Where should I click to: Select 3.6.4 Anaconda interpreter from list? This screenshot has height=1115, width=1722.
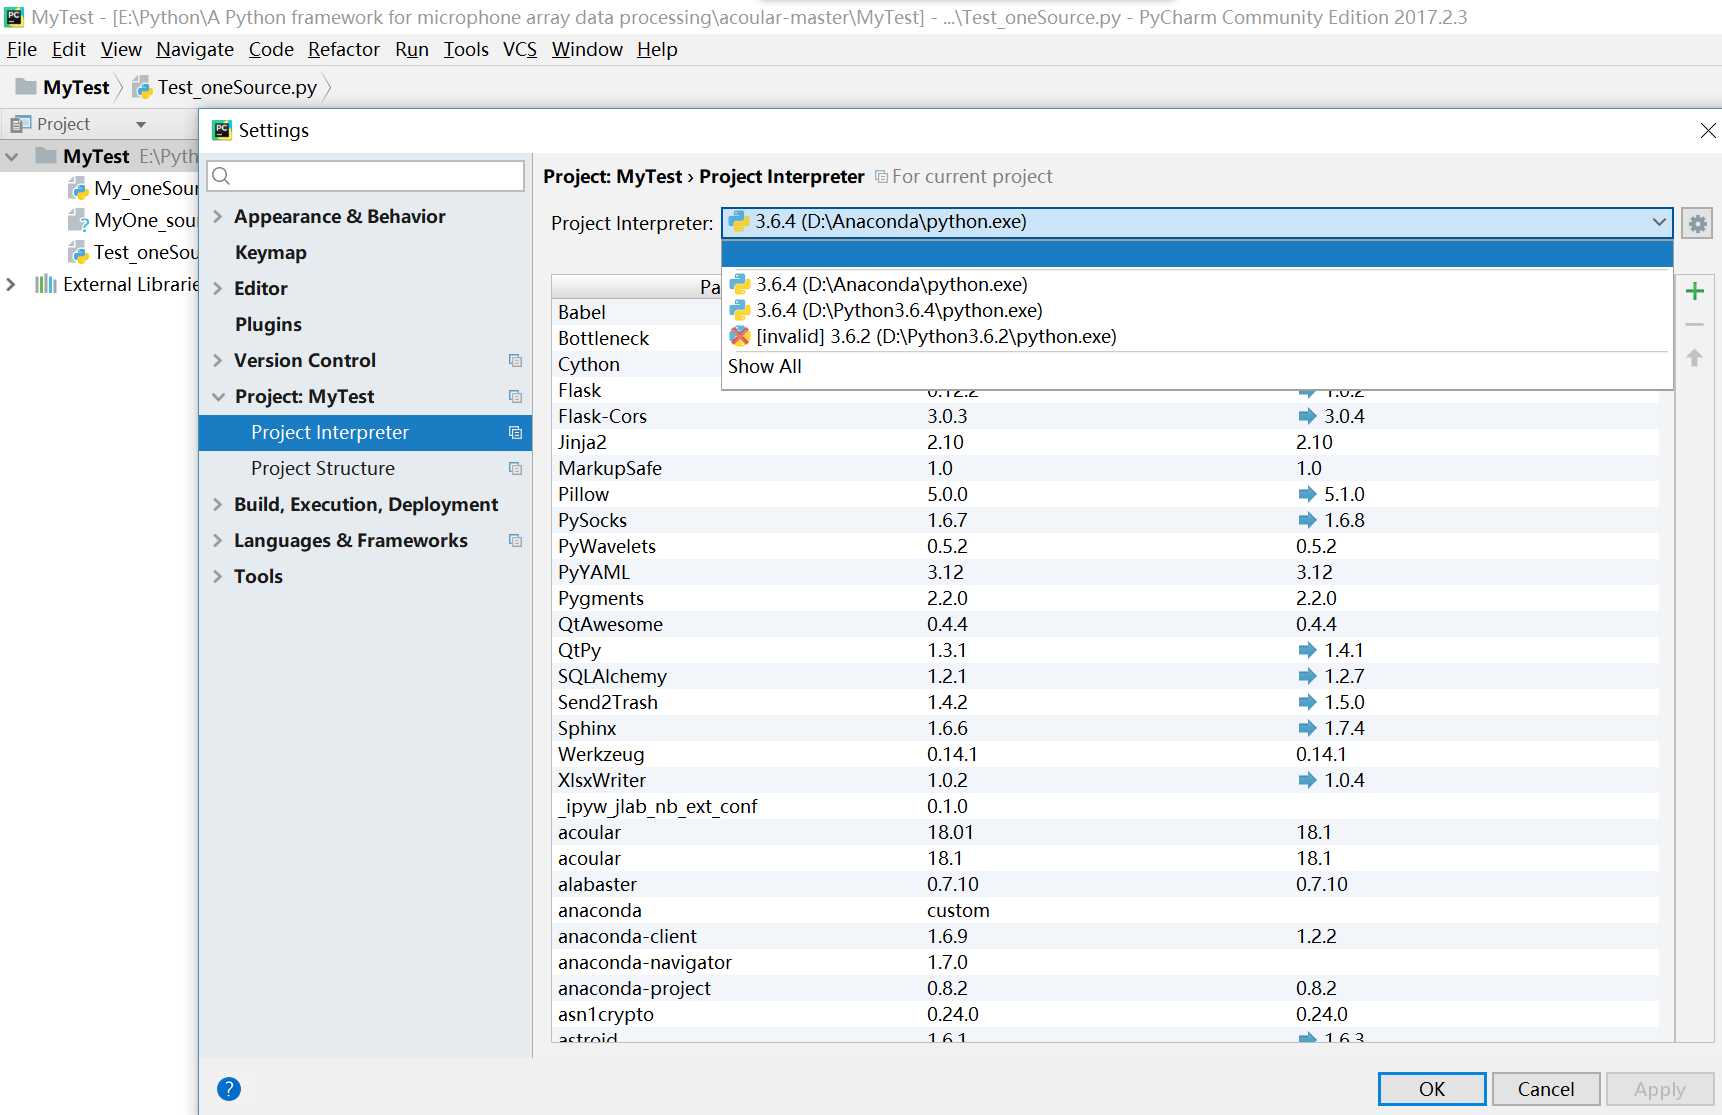pos(1197,284)
